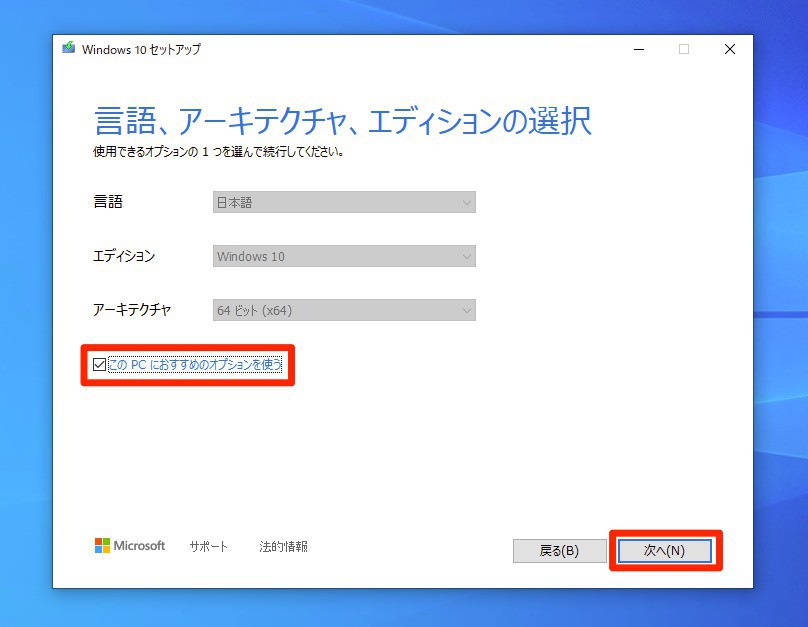Viewport: 808px width, 627px height.
Task: Uncheck 'この PC におすすめのオプションを使う' checkbox
Action: click(x=99, y=365)
